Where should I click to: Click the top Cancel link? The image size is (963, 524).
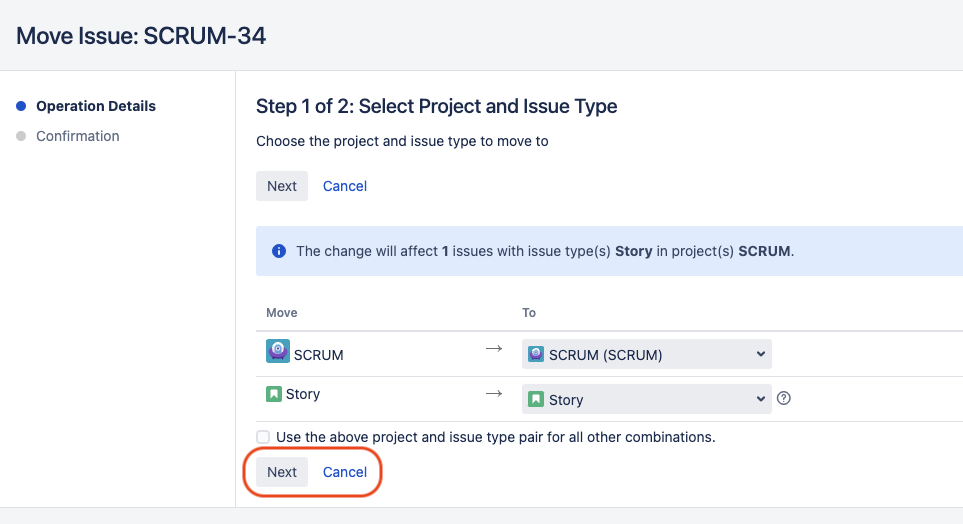coord(345,186)
